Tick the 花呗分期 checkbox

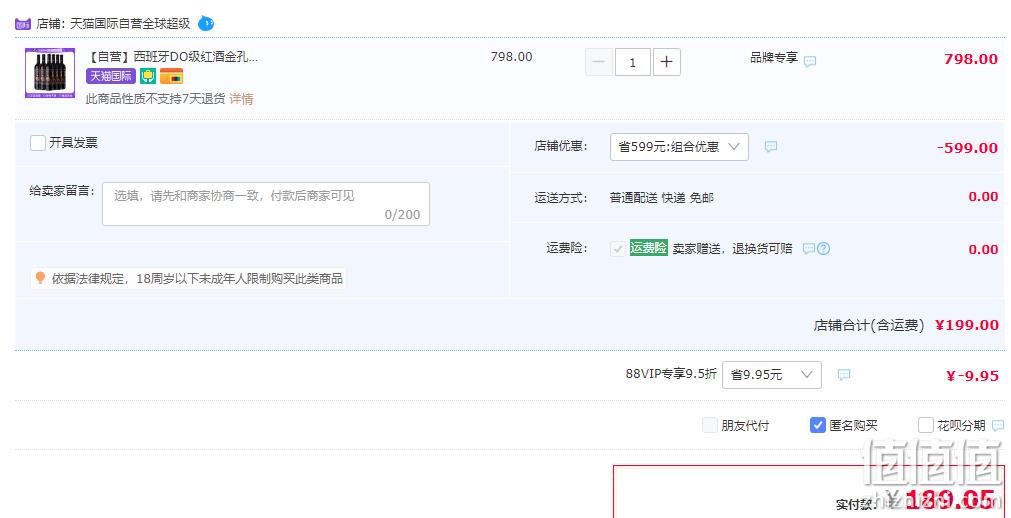tap(925, 425)
